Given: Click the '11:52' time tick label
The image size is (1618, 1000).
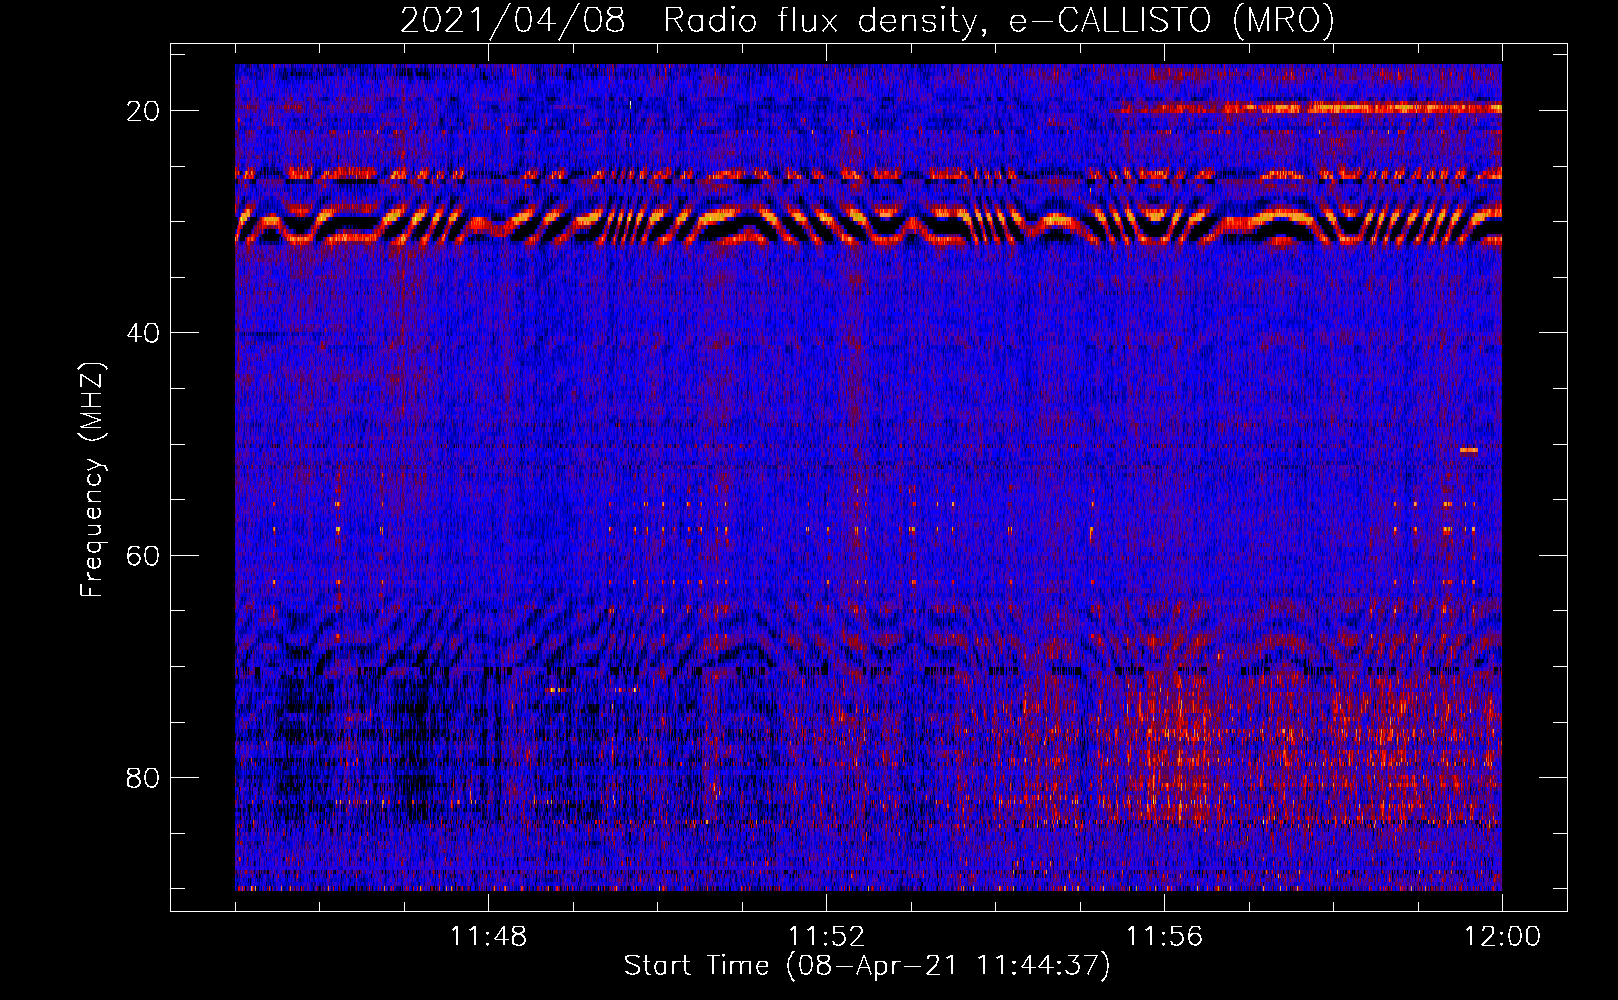Looking at the screenshot, I should [x=826, y=937].
